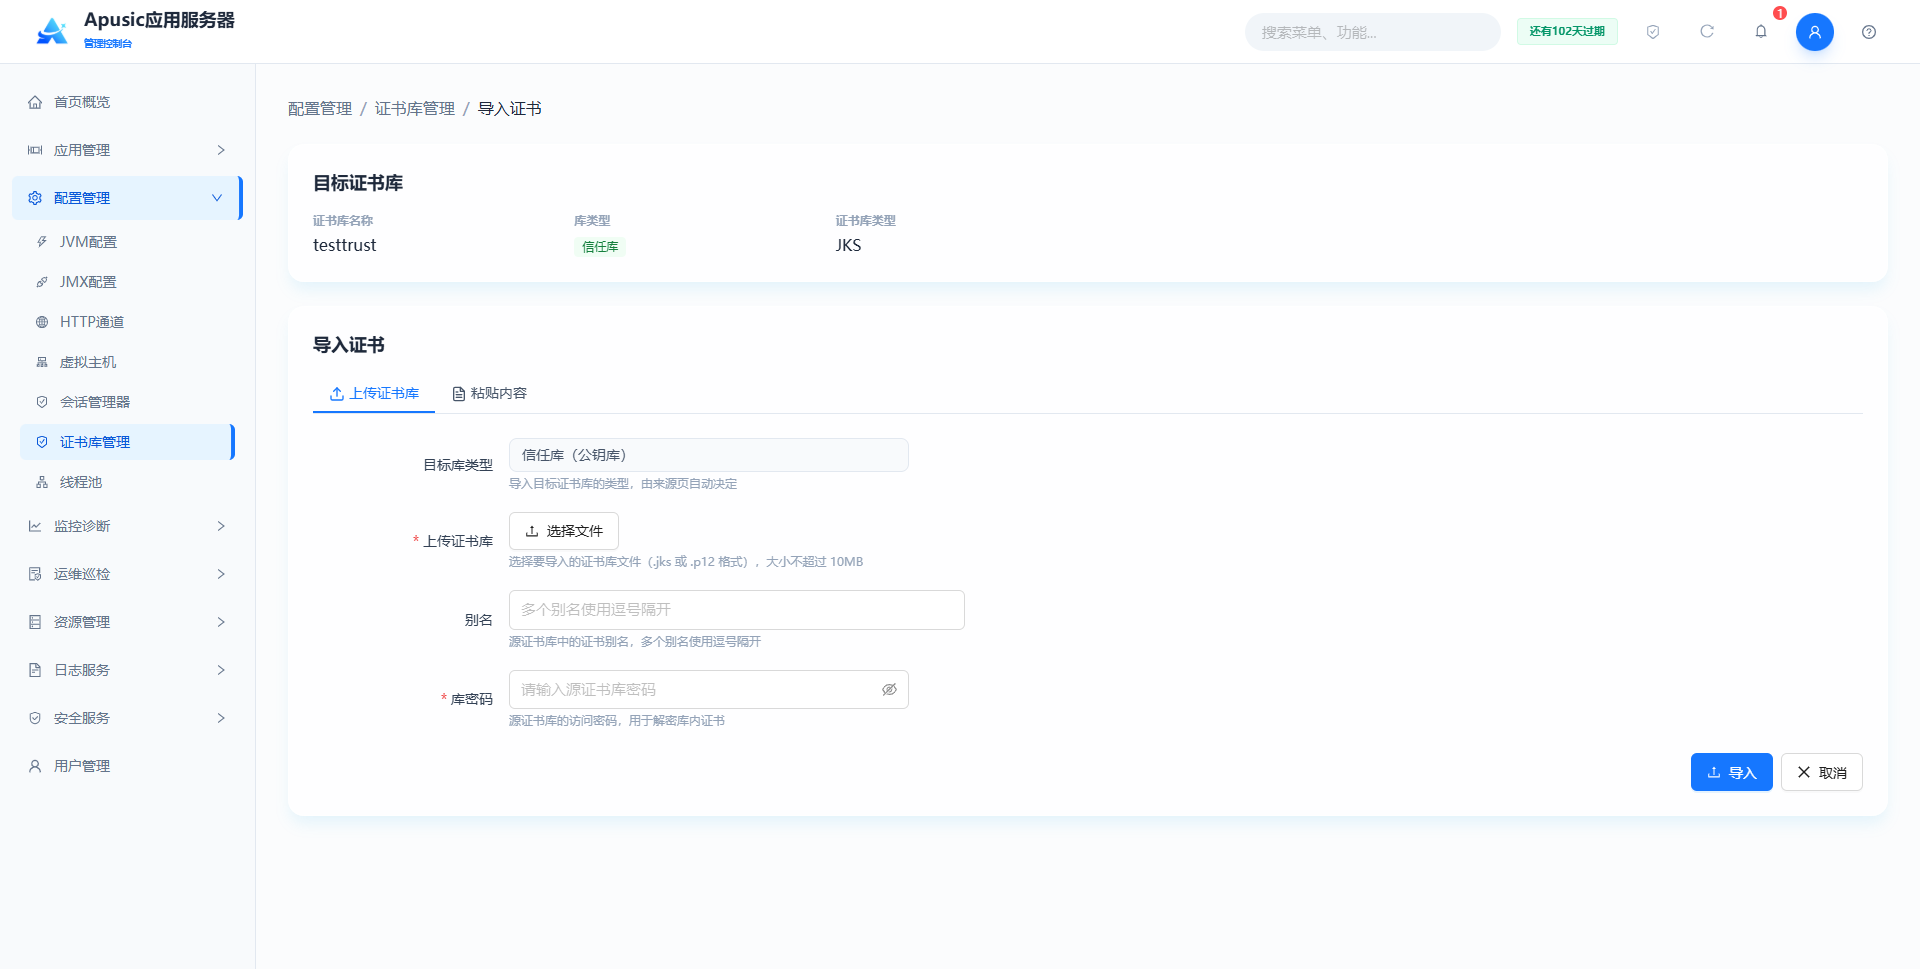This screenshot has height=969, width=1920.
Task: Click the help question mark icon
Action: [1869, 32]
